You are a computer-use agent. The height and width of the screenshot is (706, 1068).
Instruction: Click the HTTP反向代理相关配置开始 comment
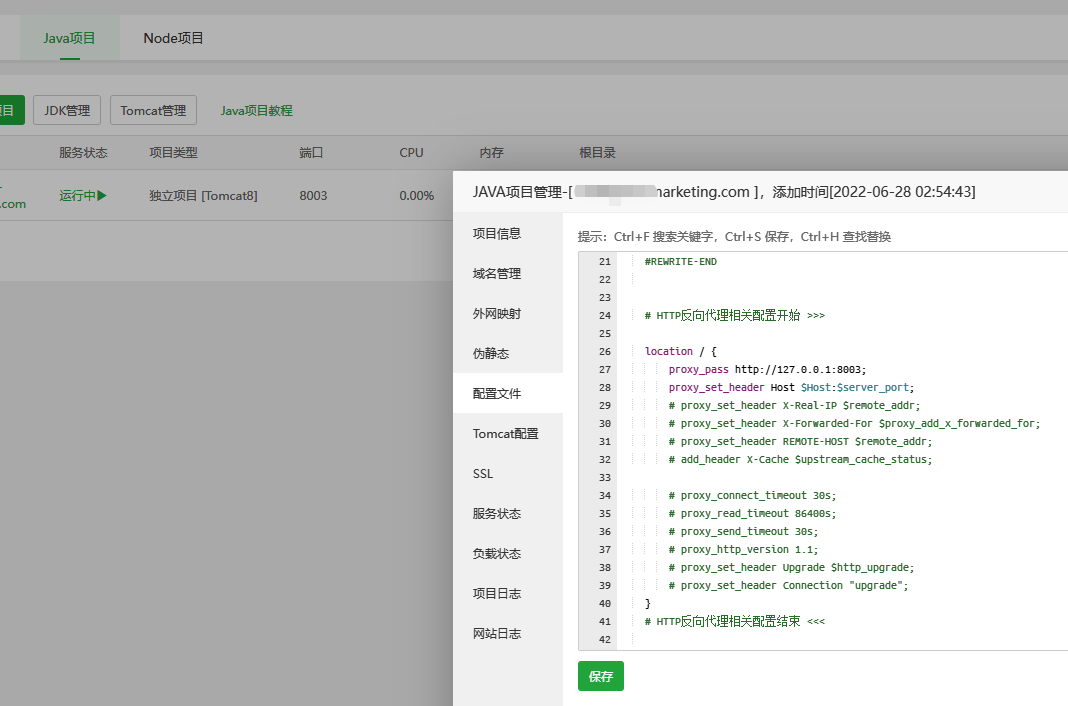click(734, 315)
